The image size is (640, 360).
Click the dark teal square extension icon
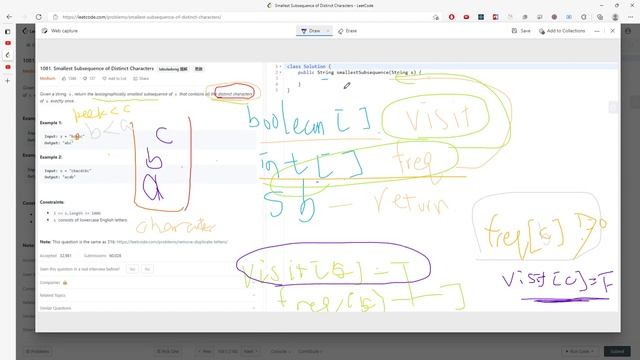[481, 17]
